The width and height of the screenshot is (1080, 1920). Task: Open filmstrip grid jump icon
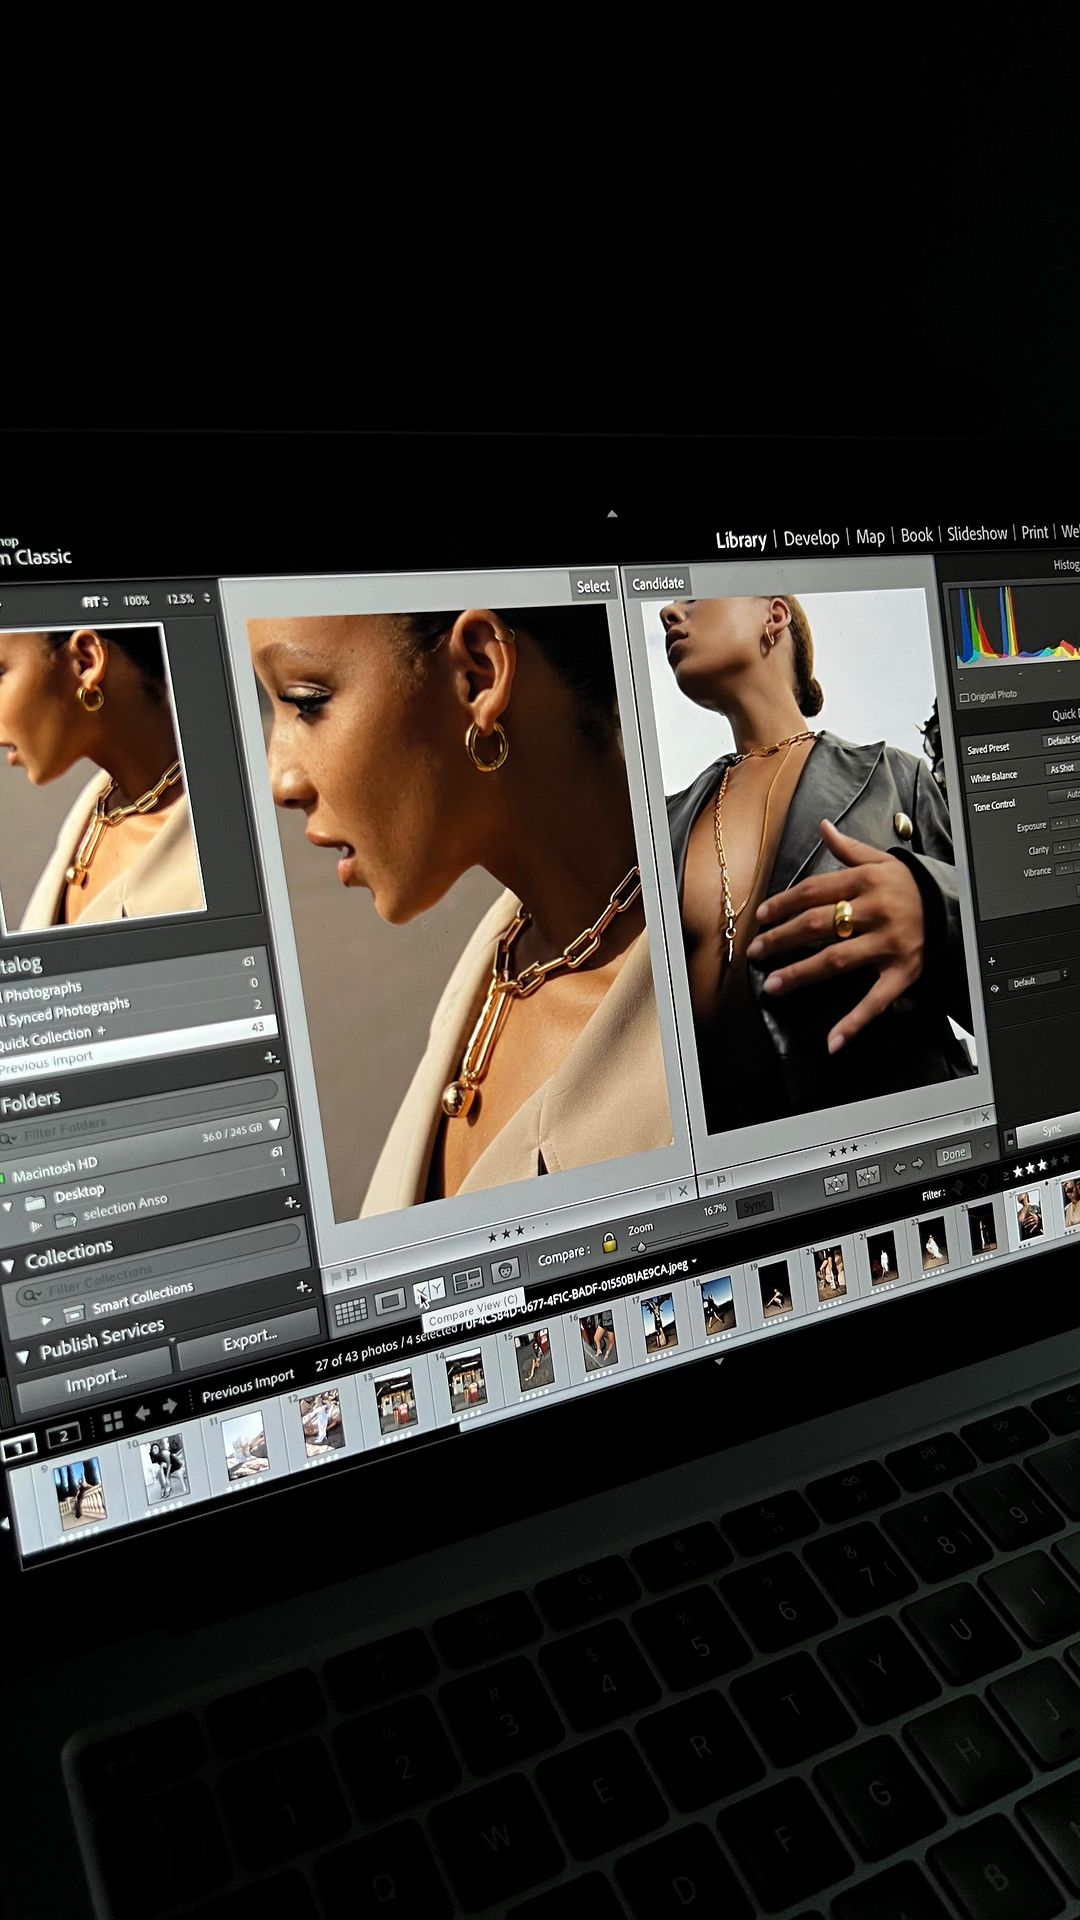(113, 1420)
